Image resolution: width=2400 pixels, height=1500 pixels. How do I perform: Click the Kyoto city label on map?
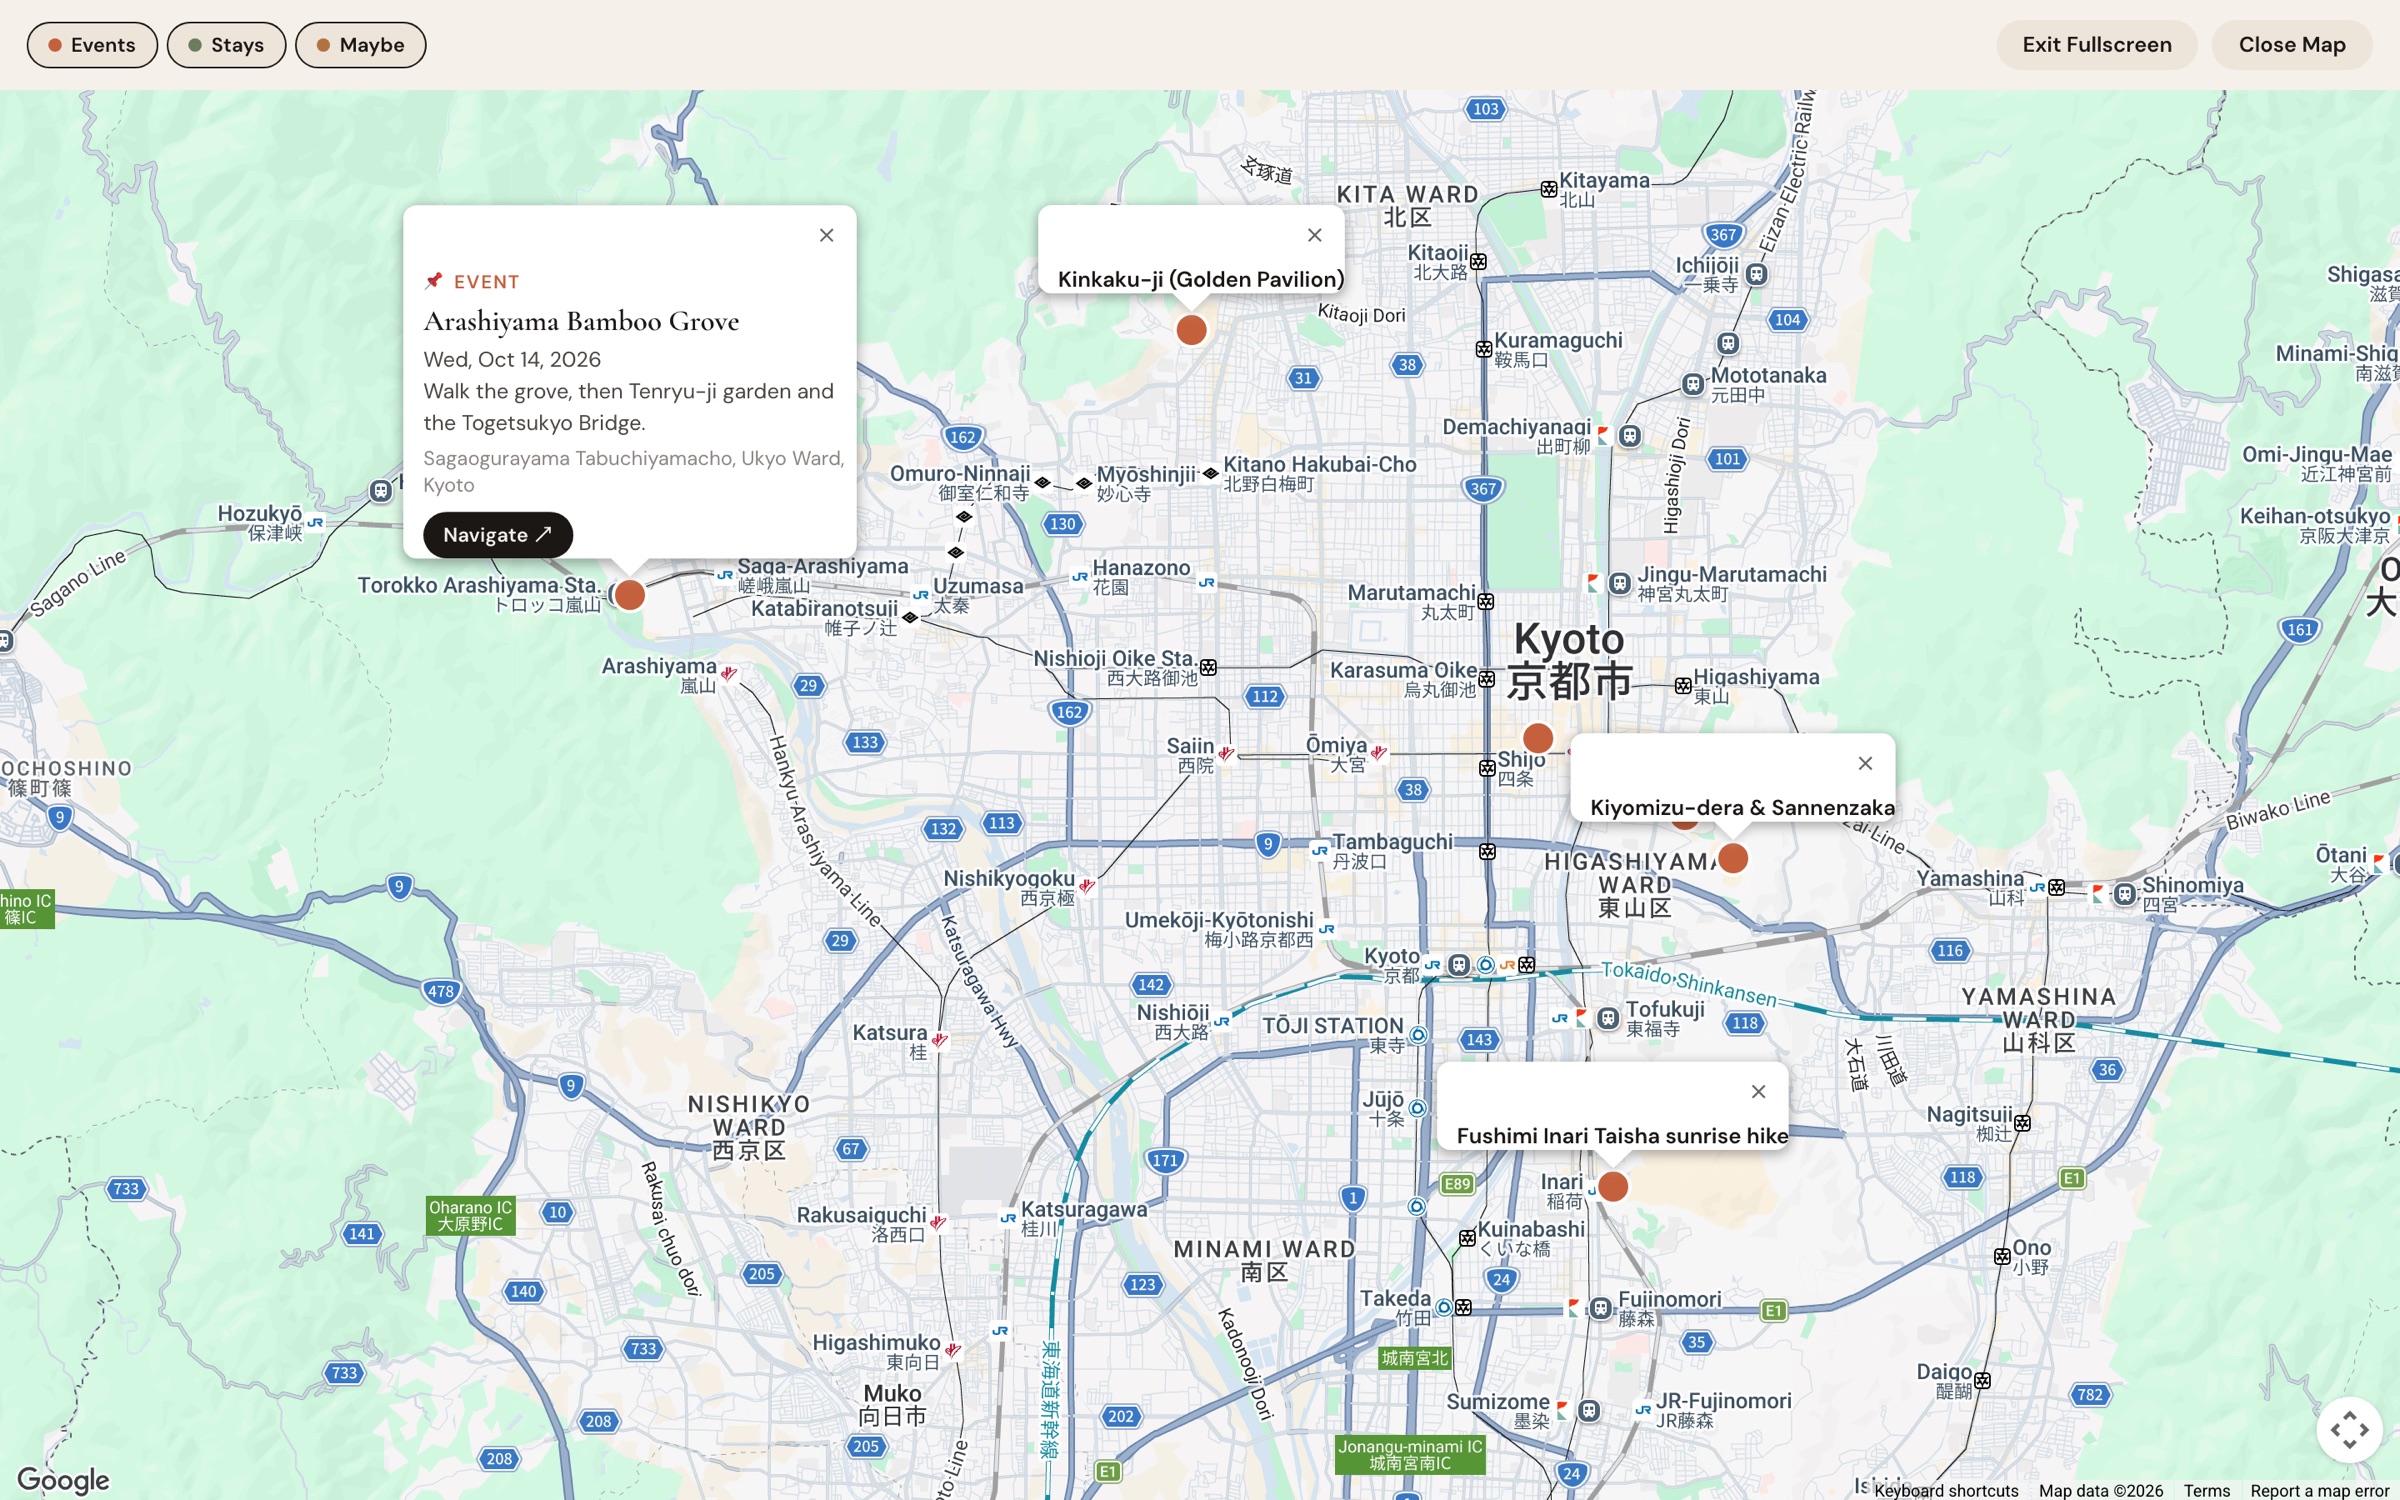(x=1568, y=660)
